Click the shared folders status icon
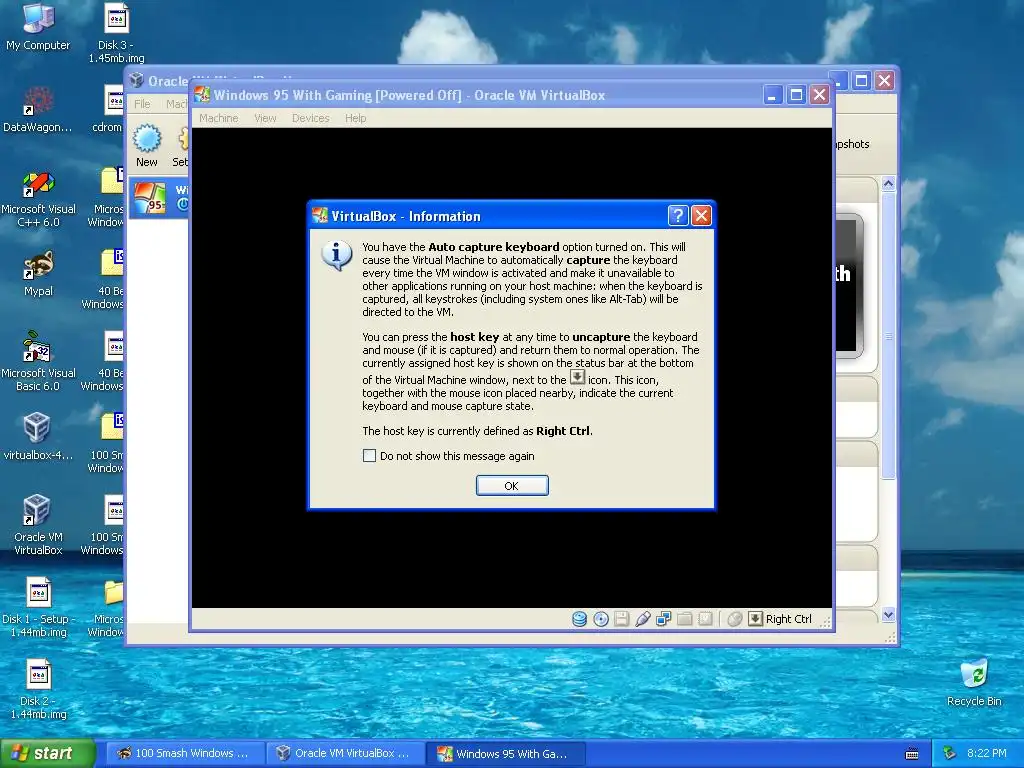The image size is (1024, 768). click(684, 619)
